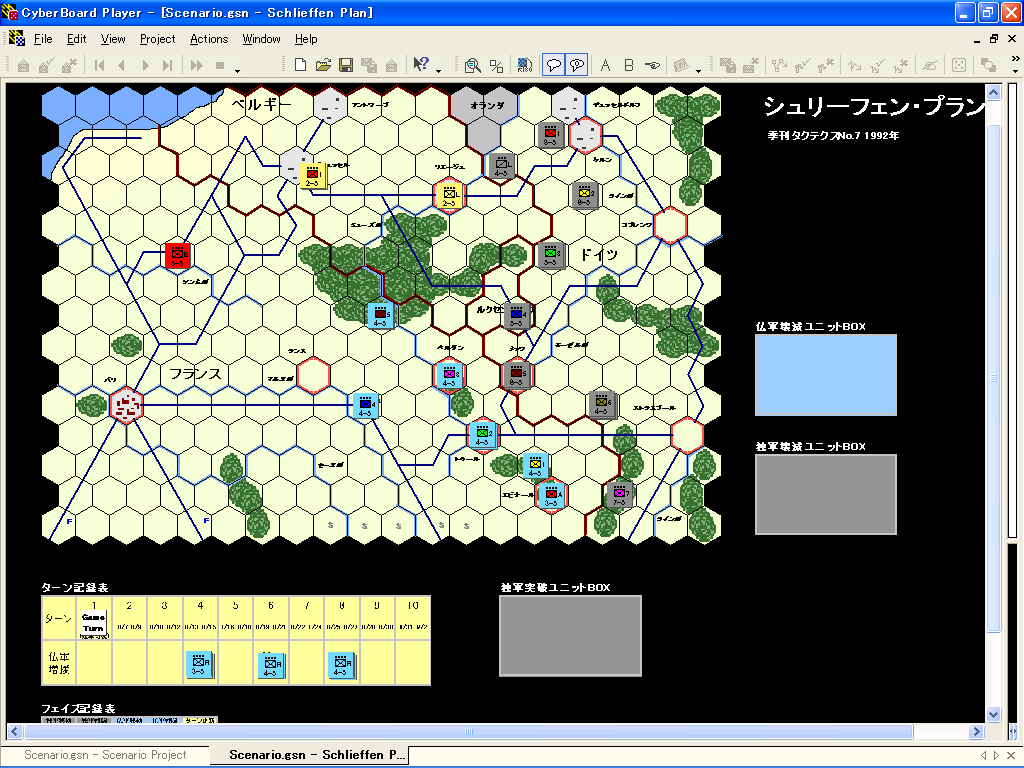Click the CyberBoard app icon in menu bar
The width and height of the screenshot is (1024, 768).
click(16, 39)
